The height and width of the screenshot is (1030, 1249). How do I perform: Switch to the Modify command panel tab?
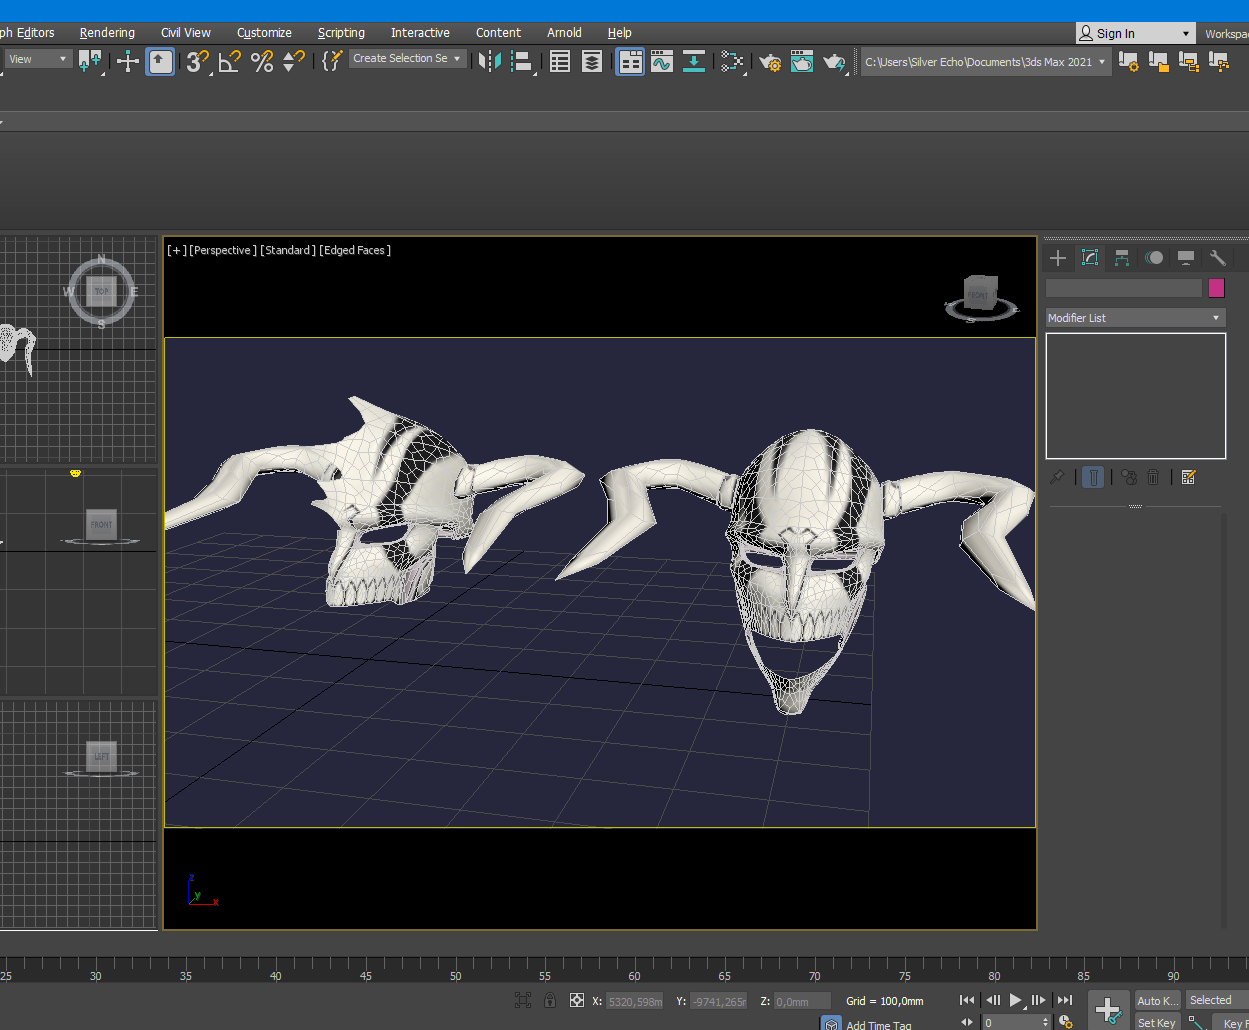1090,258
